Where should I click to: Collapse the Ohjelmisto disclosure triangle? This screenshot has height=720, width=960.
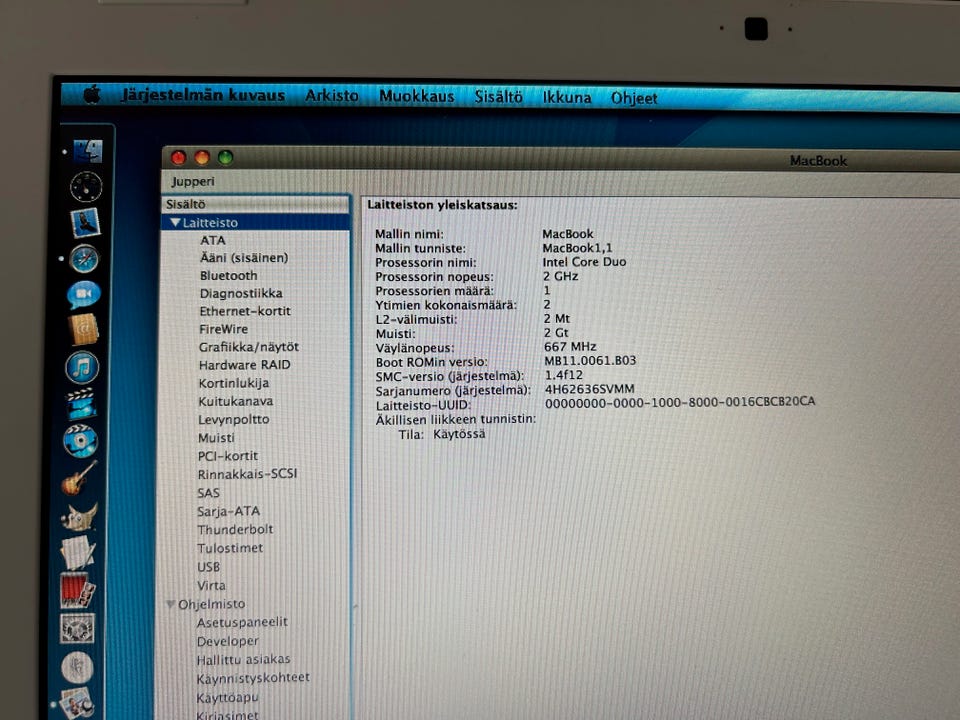(171, 604)
